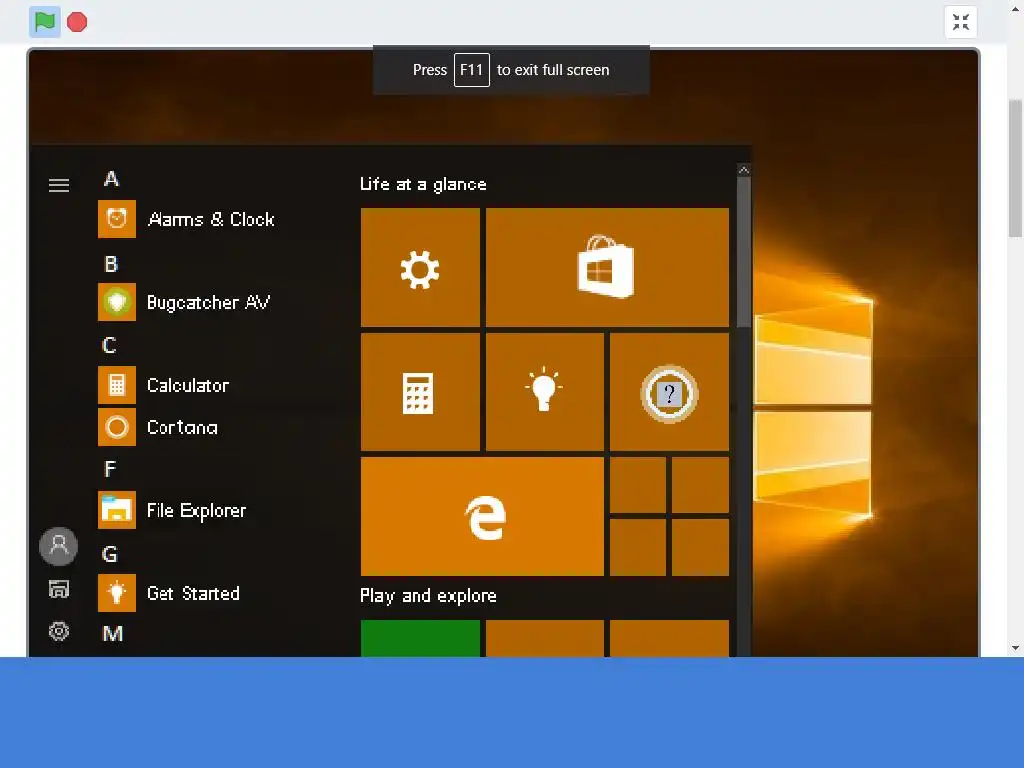Jump to letter A group header
This screenshot has height=768, width=1024.
(x=112, y=179)
